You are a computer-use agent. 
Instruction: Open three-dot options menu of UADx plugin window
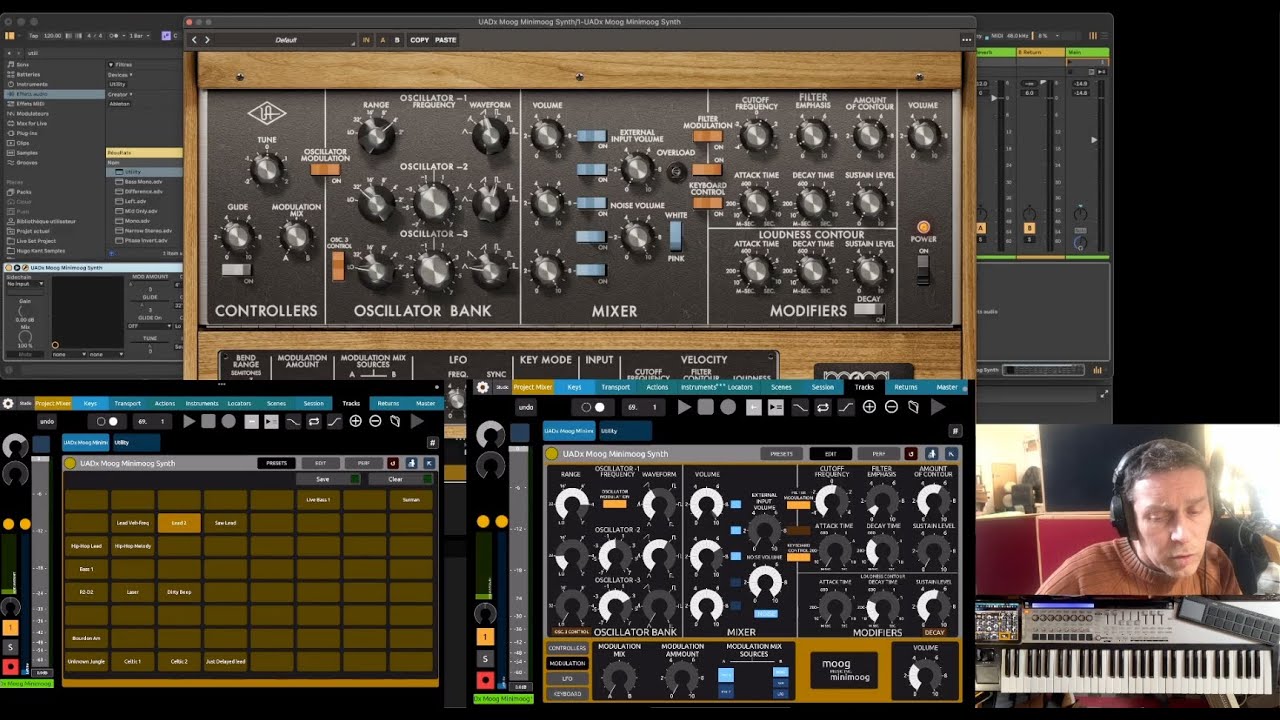966,40
